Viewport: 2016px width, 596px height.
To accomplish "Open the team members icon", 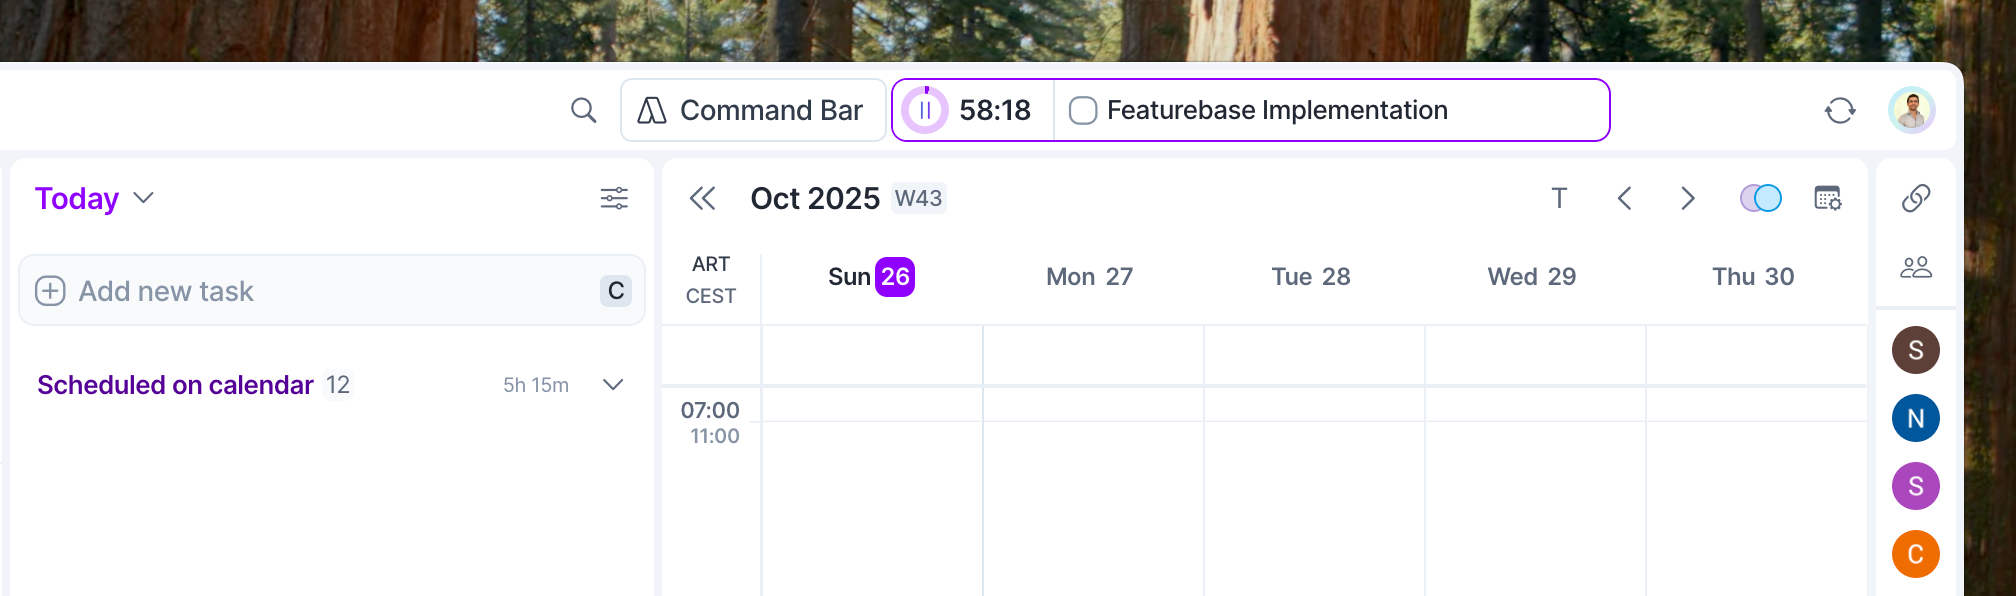I will click(1915, 267).
